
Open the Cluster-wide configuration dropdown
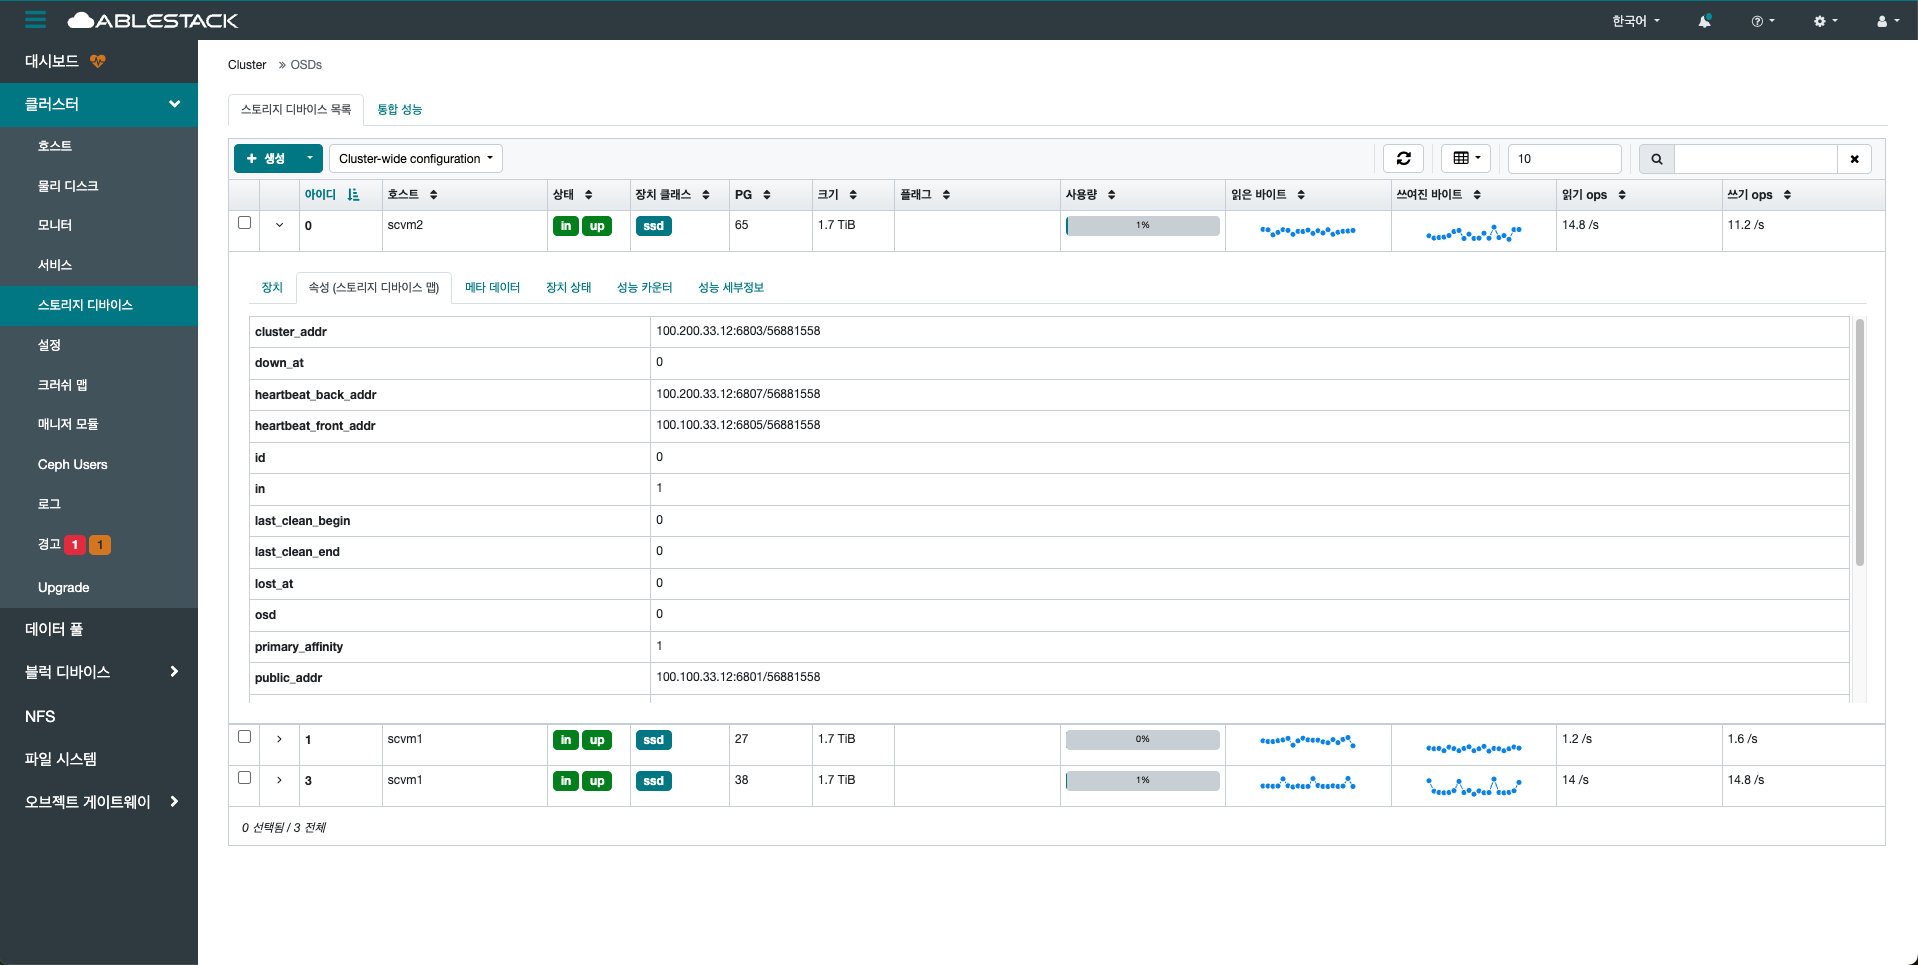click(x=415, y=159)
